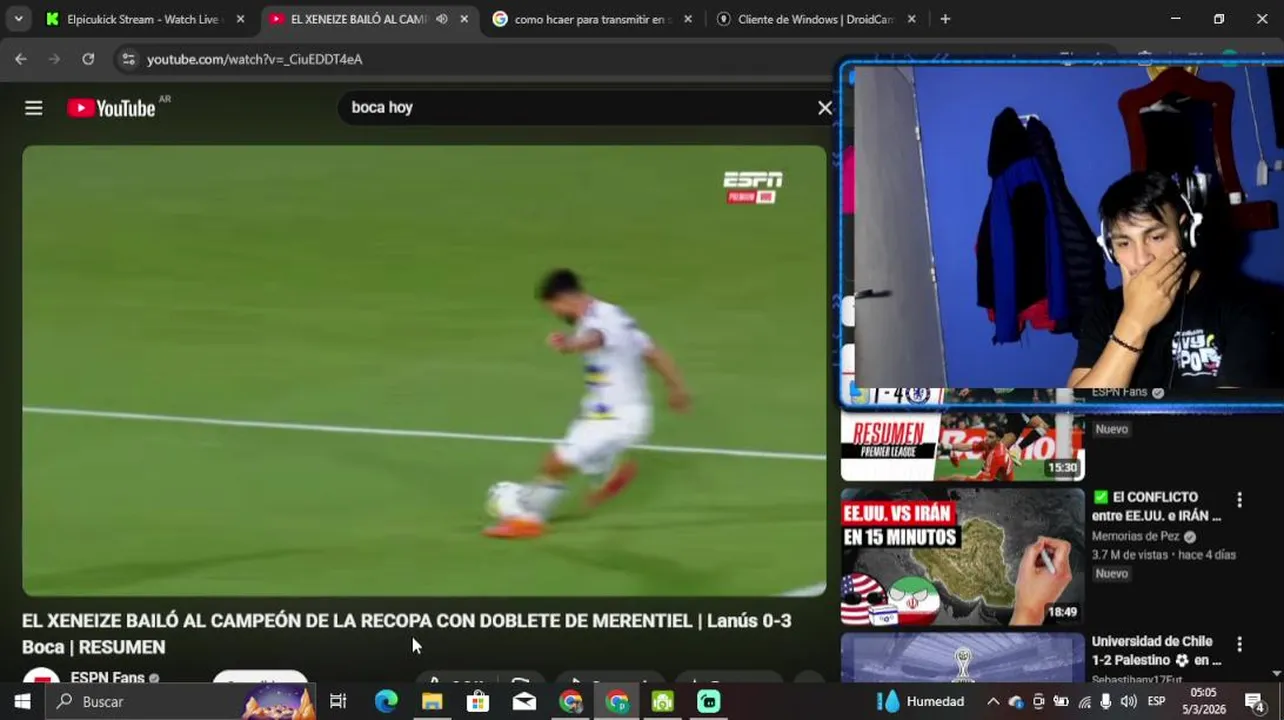Switch to the Cliente de Windows DroidCam tab

pyautogui.click(x=815, y=19)
